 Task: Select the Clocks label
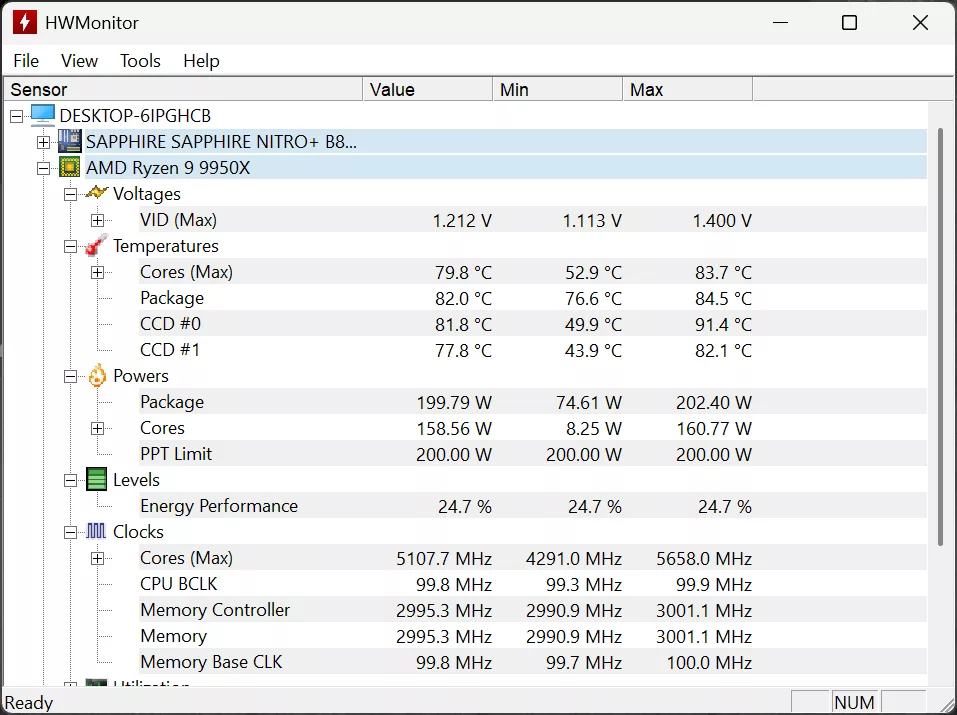point(139,532)
